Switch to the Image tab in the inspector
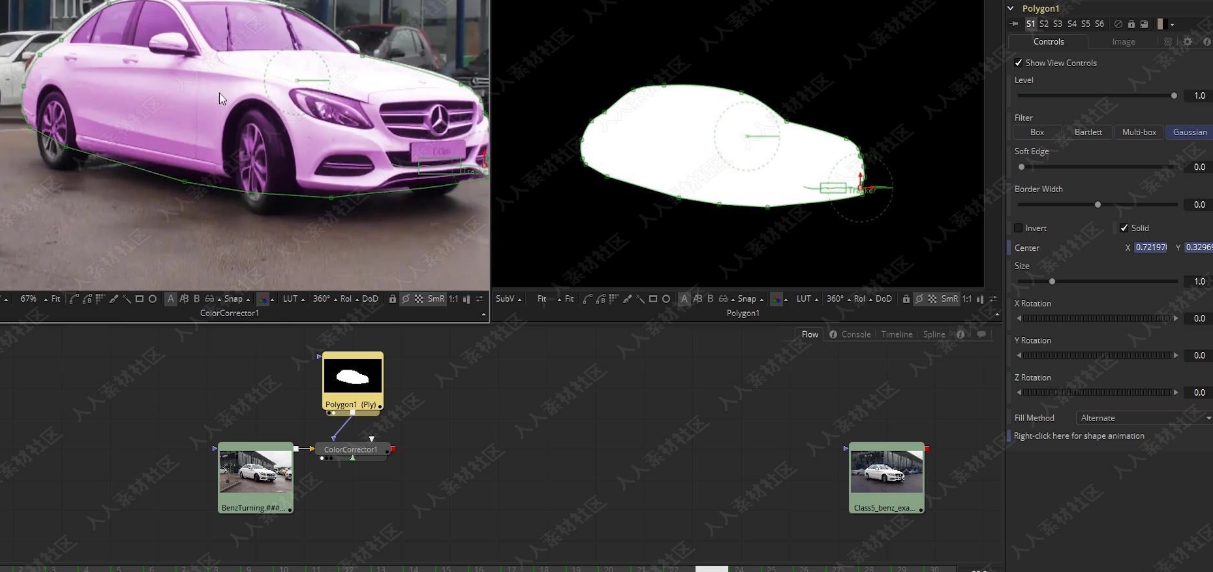Screen dimensions: 1213x572 (x=1123, y=42)
